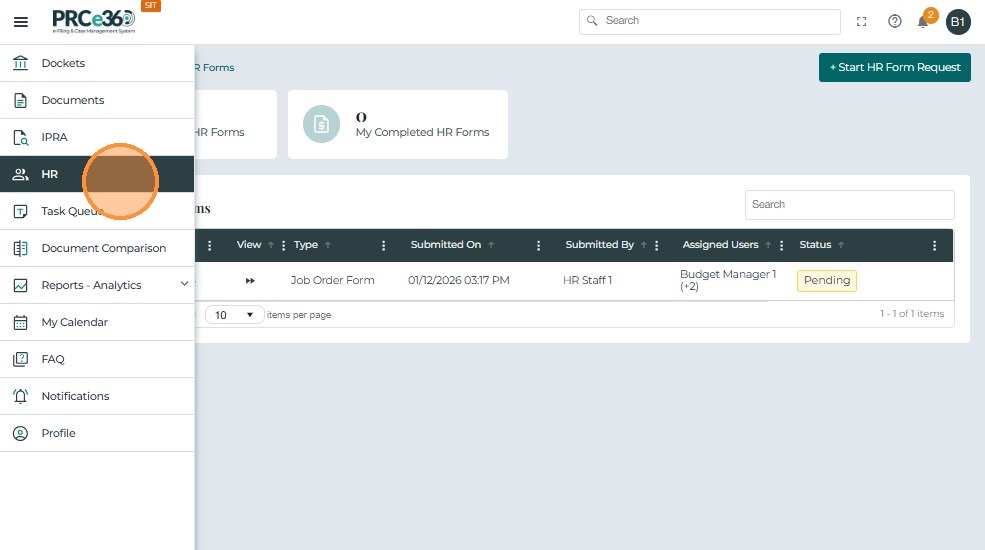This screenshot has width=985, height=550.
Task: Click the magnifier icon in top search
Action: (x=592, y=21)
